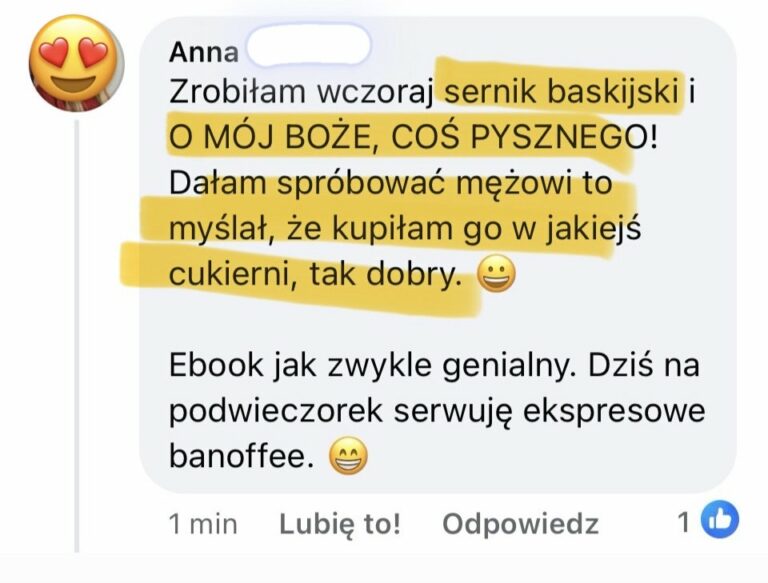Click the grinning emoji after "tak dobry."
The image size is (768, 583).
pos(496,275)
